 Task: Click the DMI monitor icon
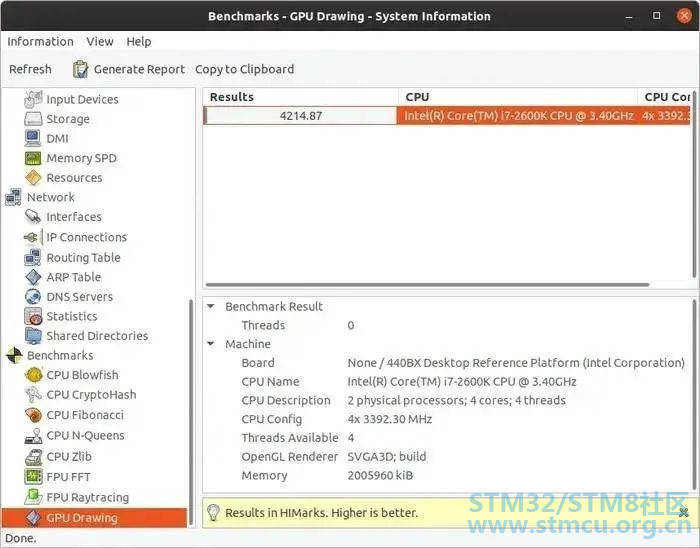pos(33,138)
